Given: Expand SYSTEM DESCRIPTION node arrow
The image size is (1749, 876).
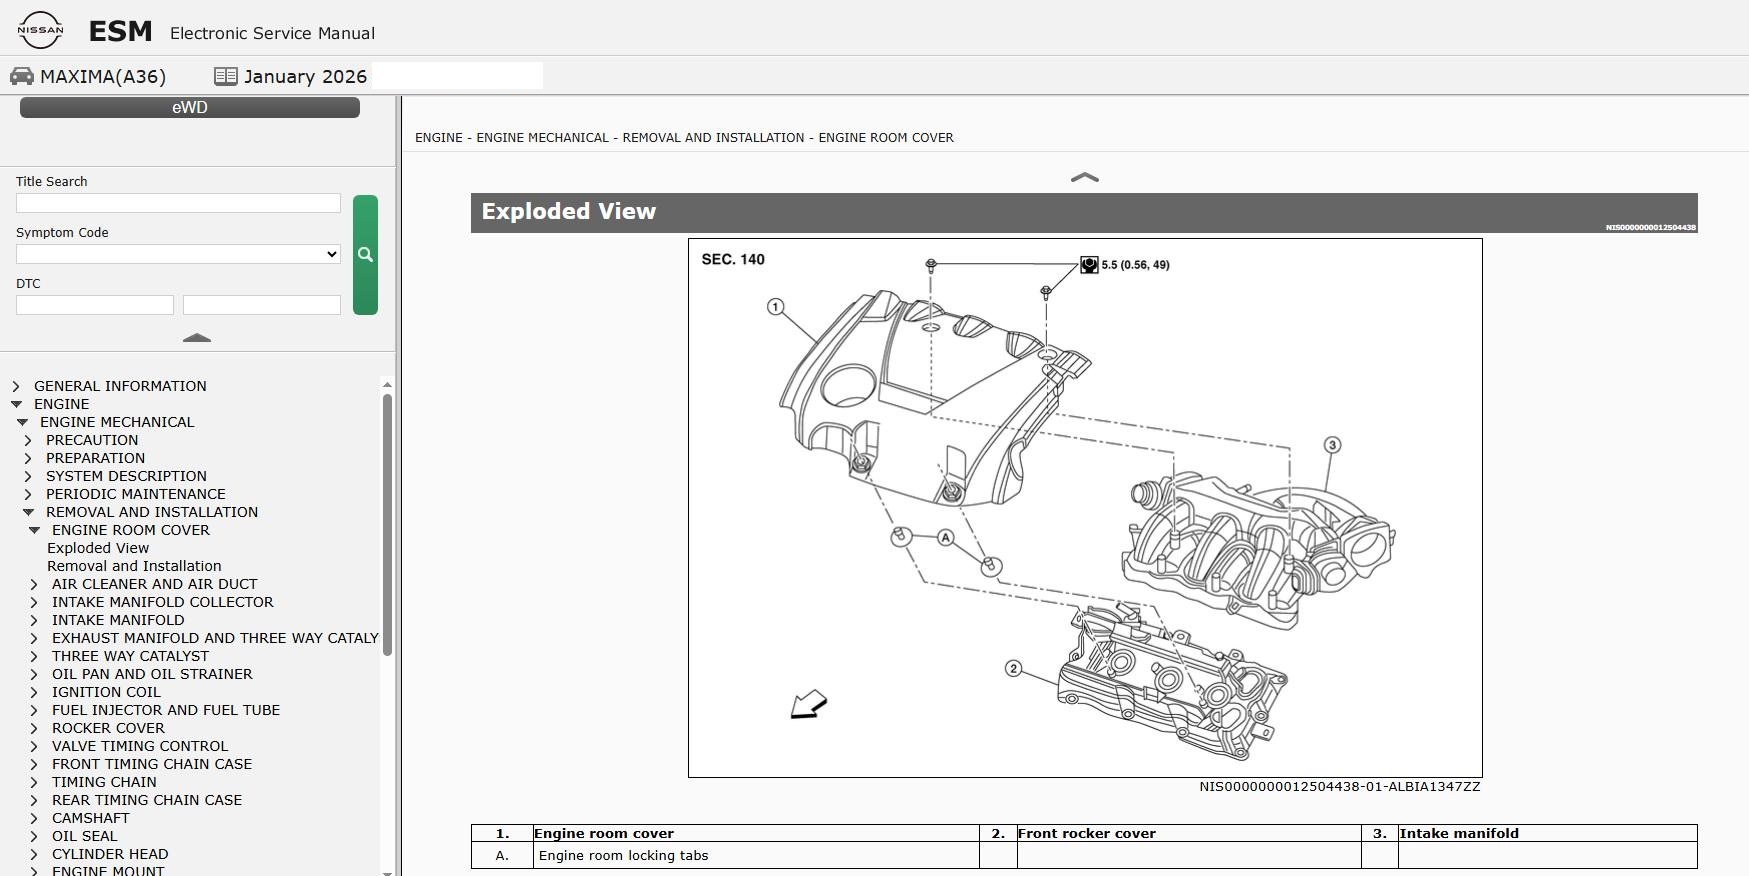Looking at the screenshot, I should click(28, 476).
